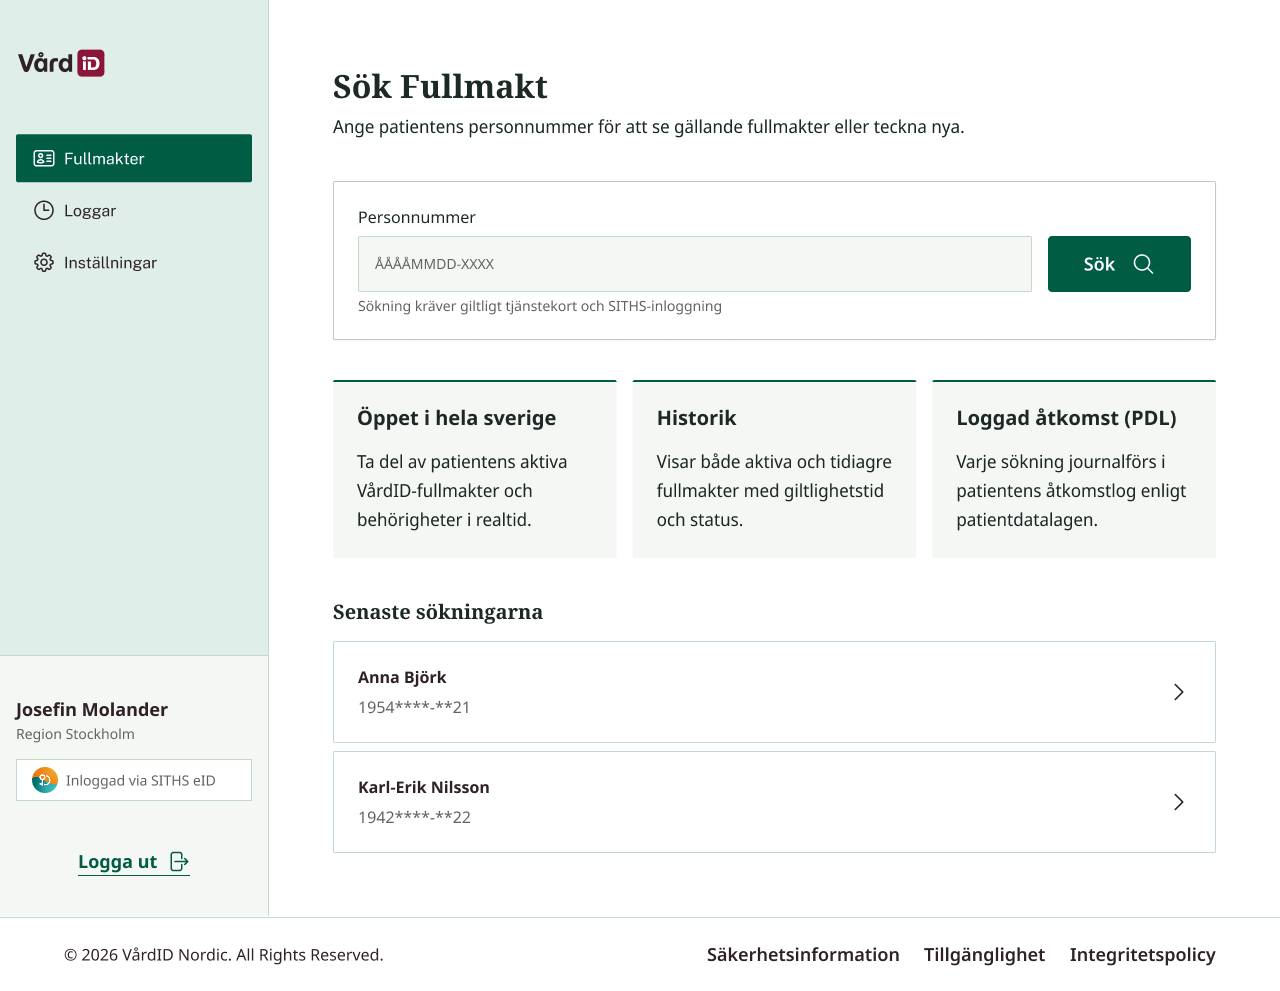The height and width of the screenshot is (991, 1280).
Task: Open the Tillgänglighet footer link
Action: [984, 955]
